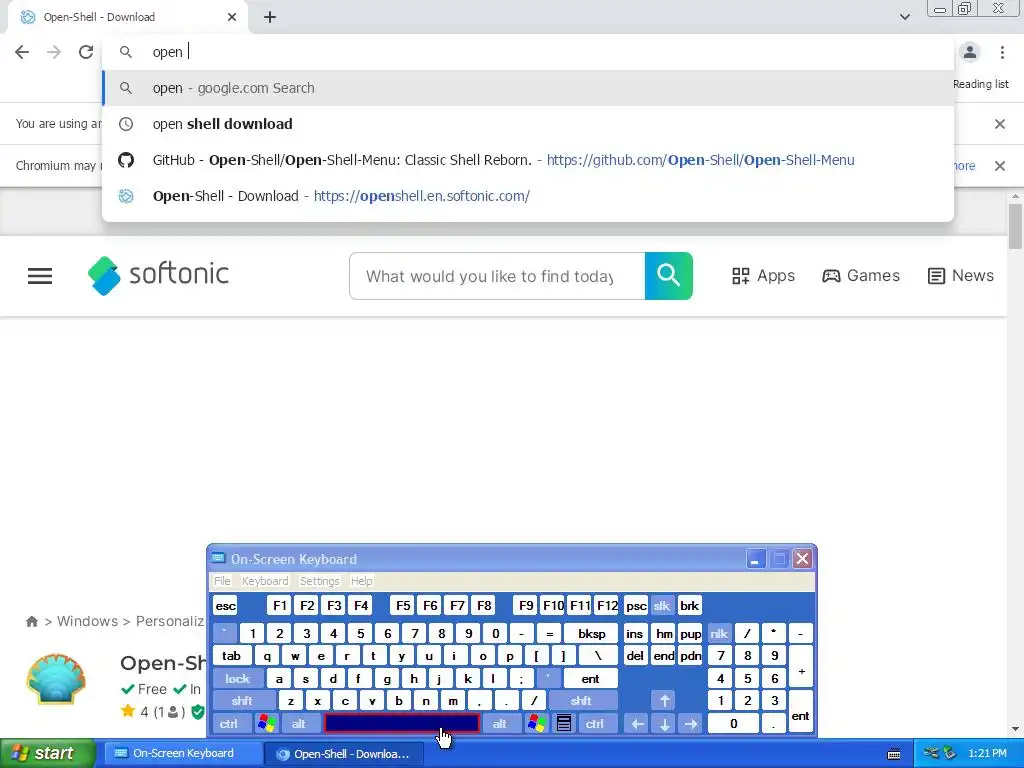Toggle the caps lock key on the keyboard
The height and width of the screenshot is (768, 1024).
[238, 679]
